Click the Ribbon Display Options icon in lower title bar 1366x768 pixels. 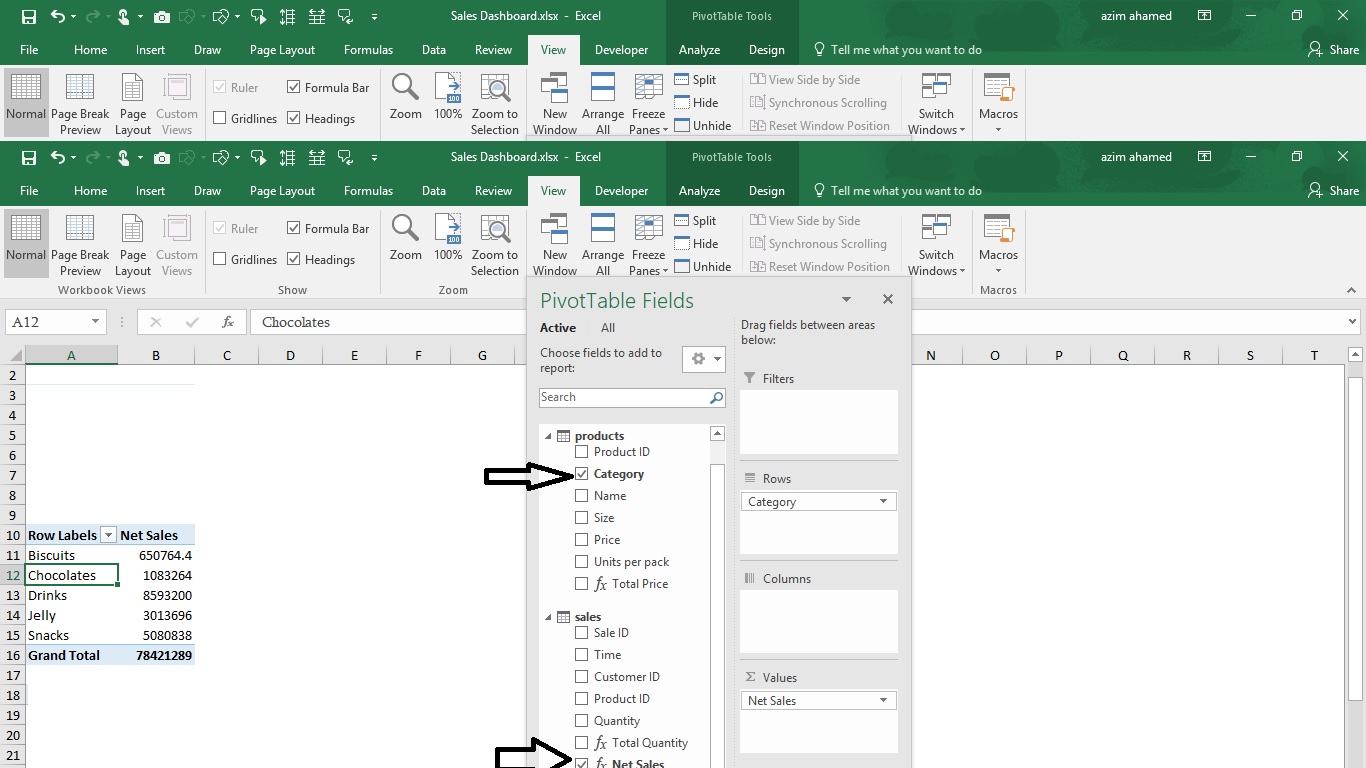[1204, 157]
